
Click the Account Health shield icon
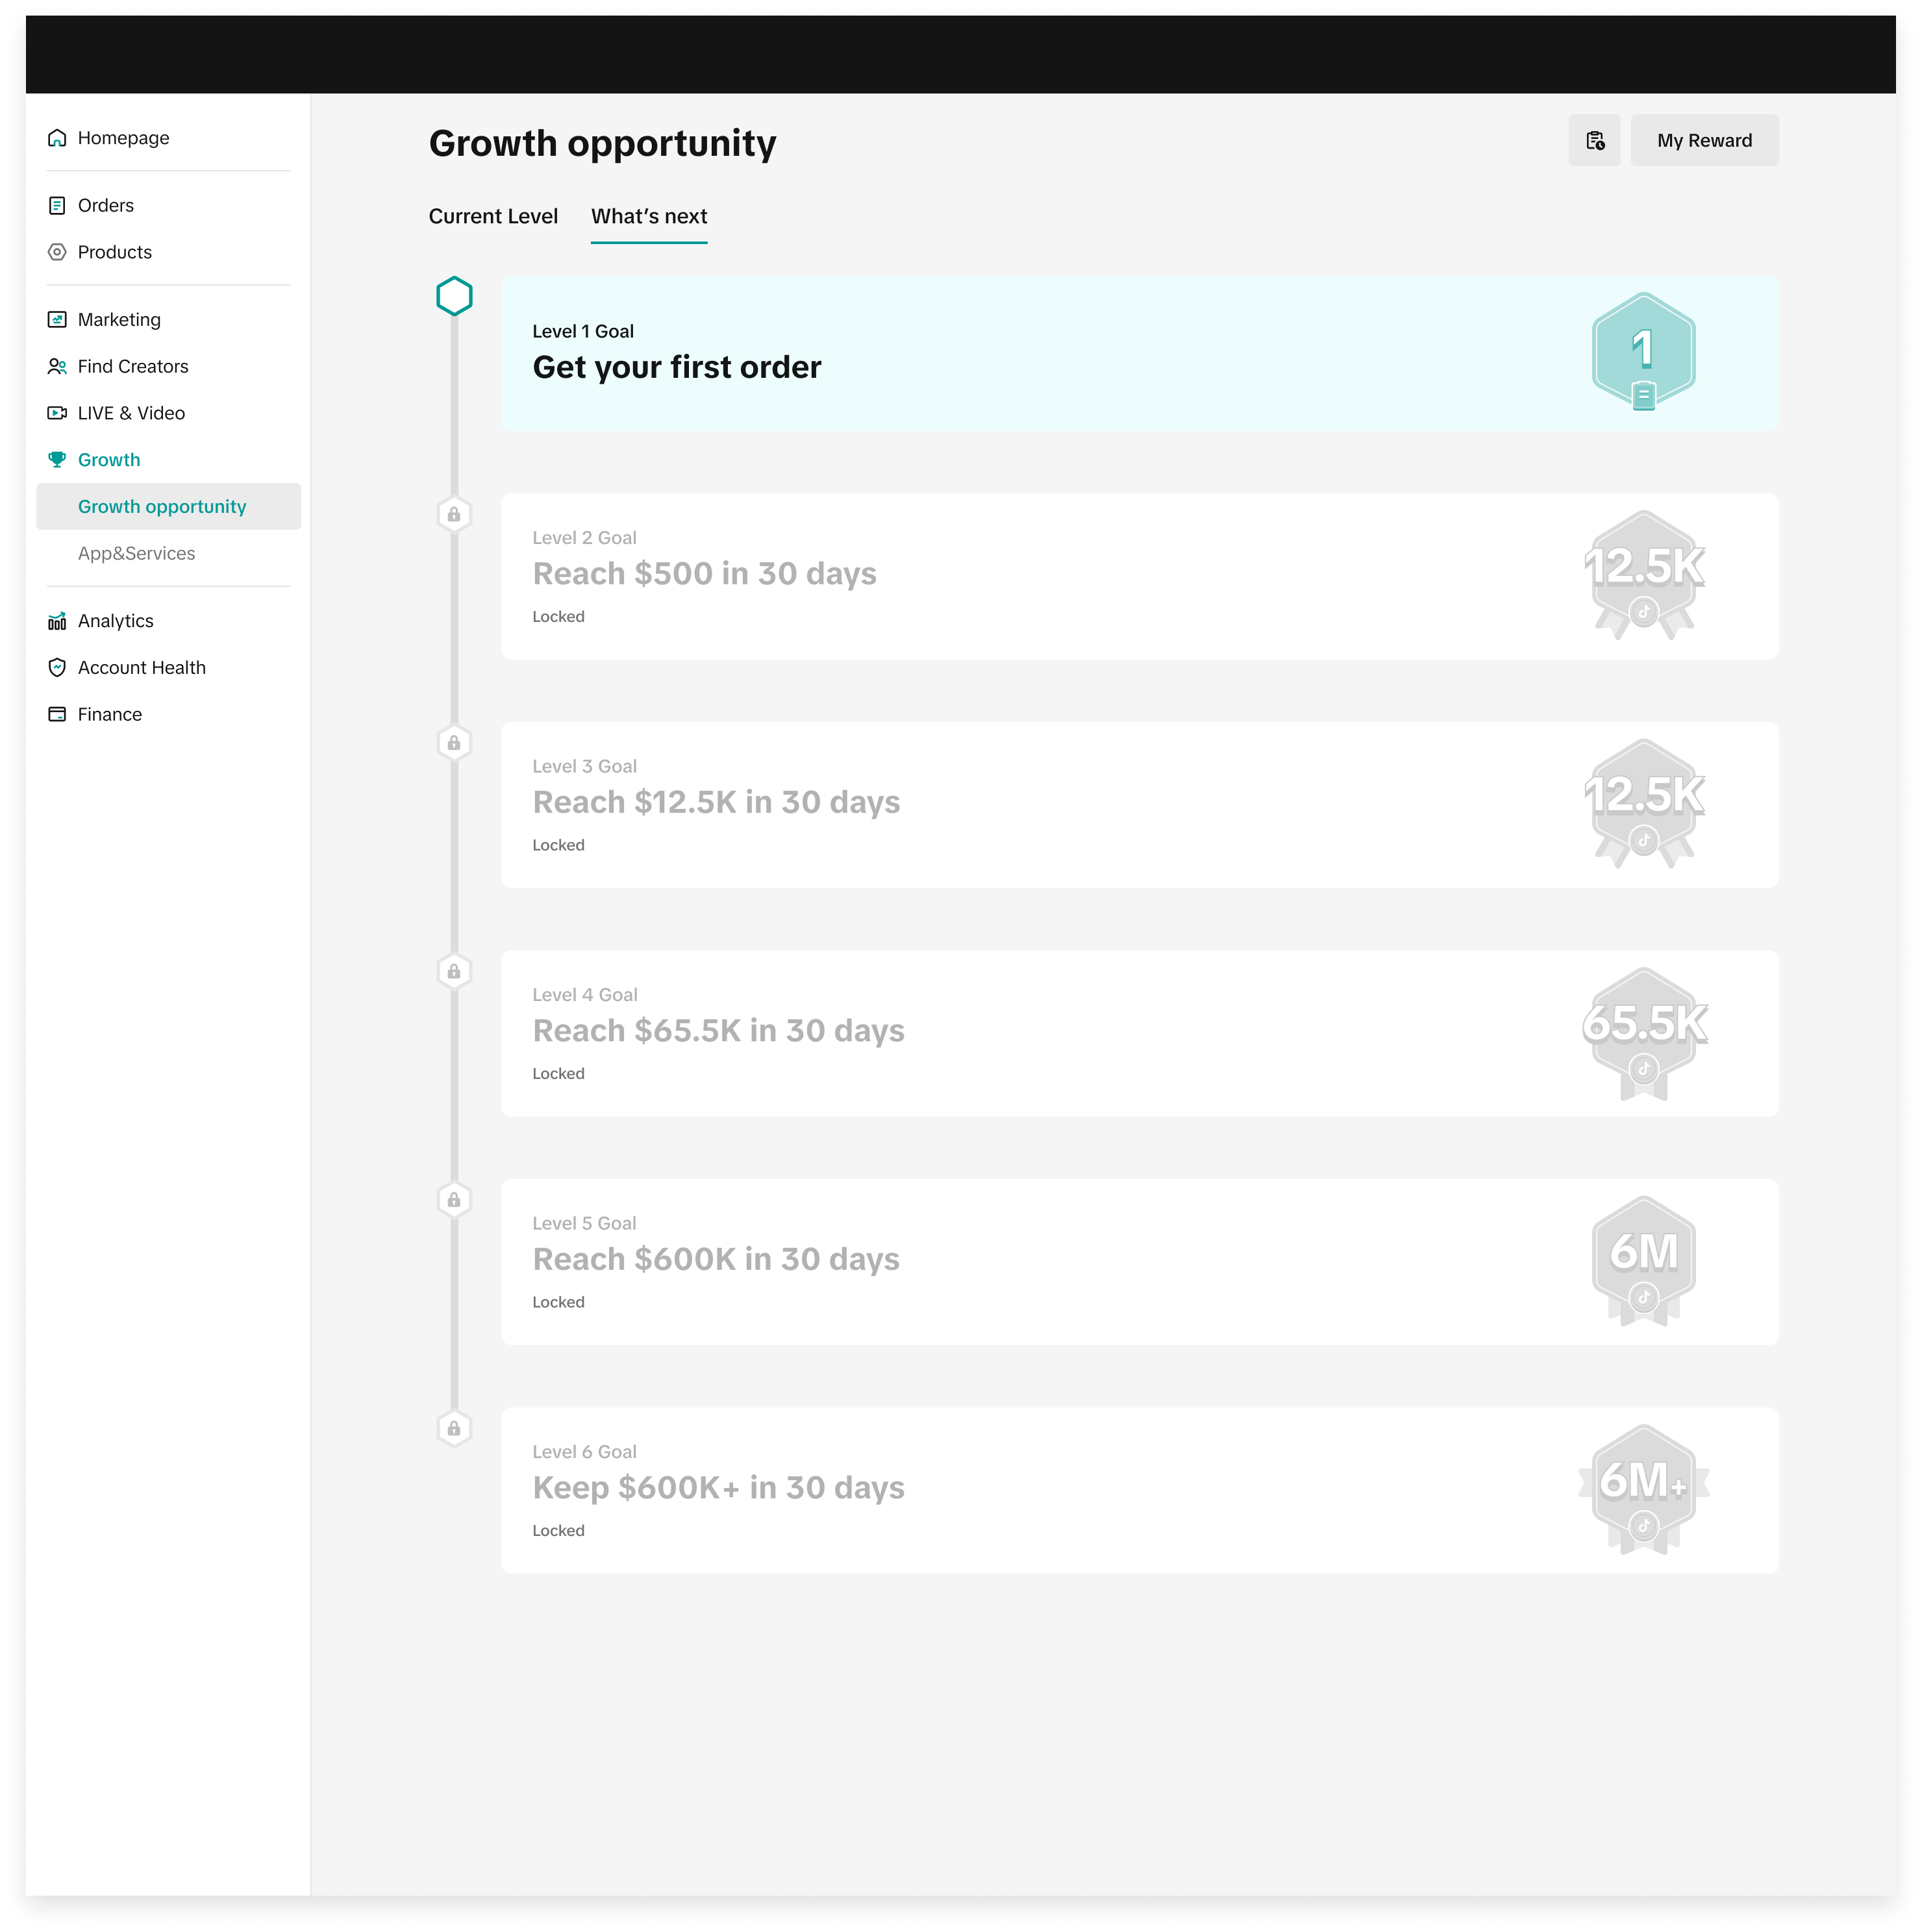pos(57,667)
